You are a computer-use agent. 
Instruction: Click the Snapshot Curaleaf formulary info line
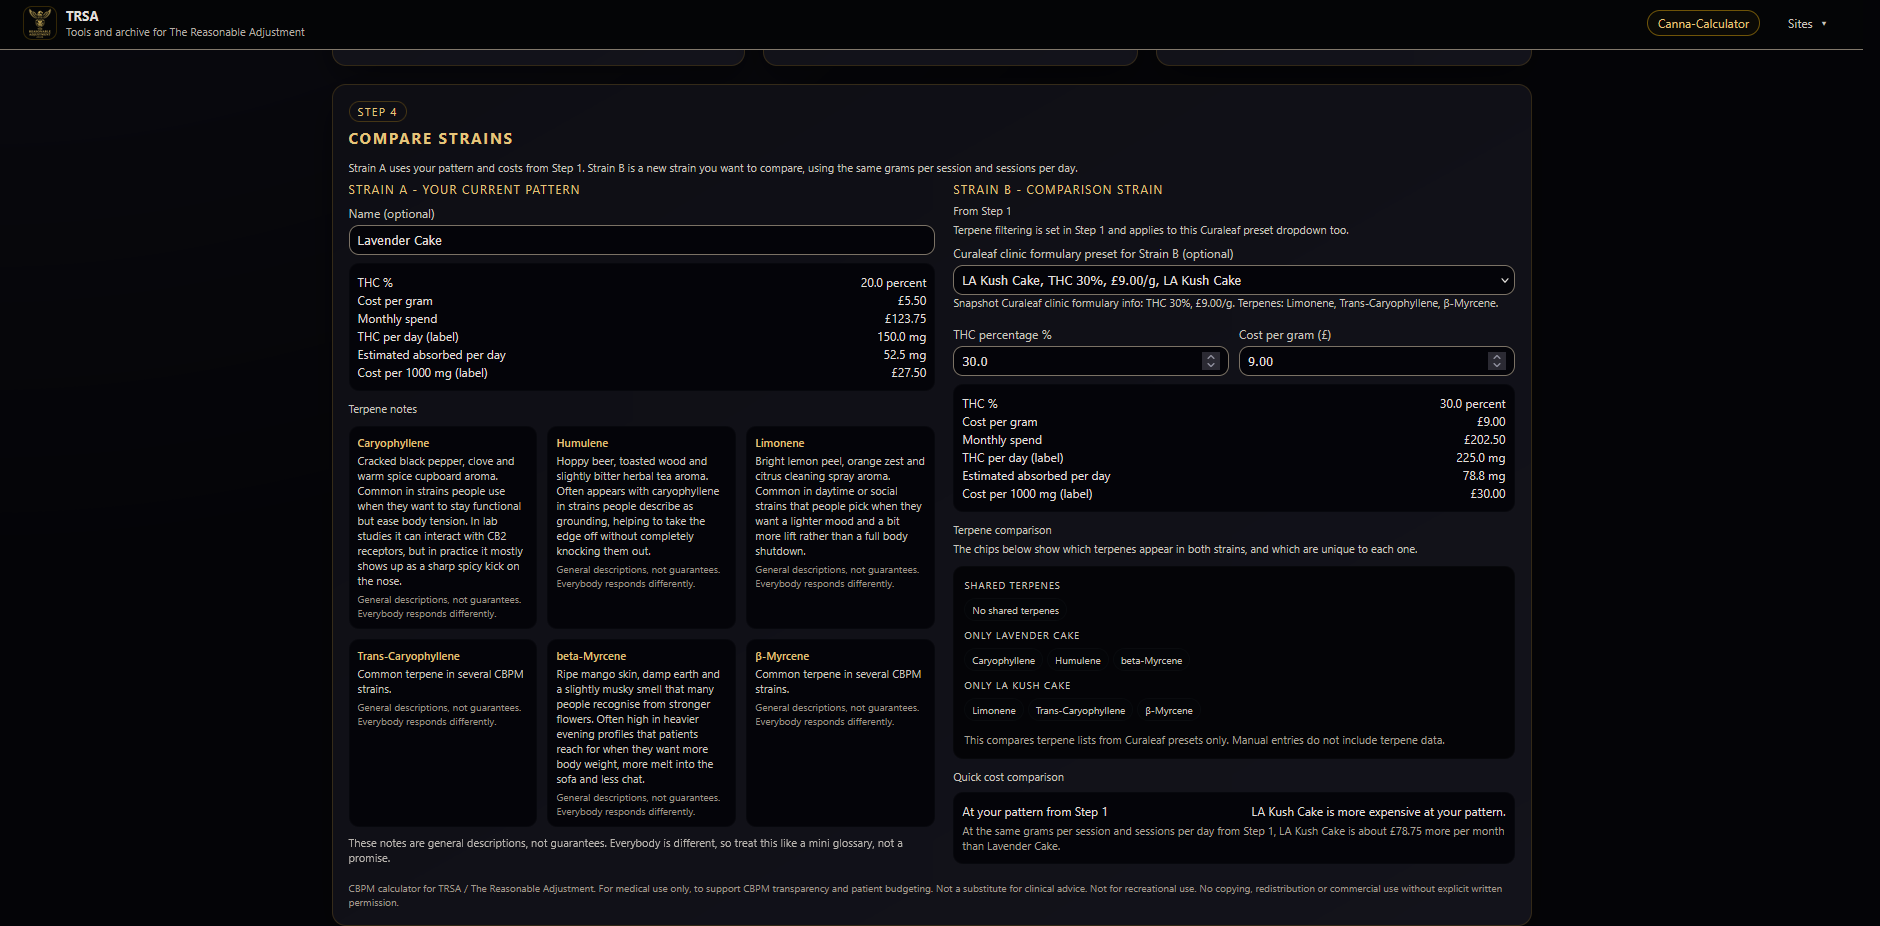pyautogui.click(x=1225, y=303)
